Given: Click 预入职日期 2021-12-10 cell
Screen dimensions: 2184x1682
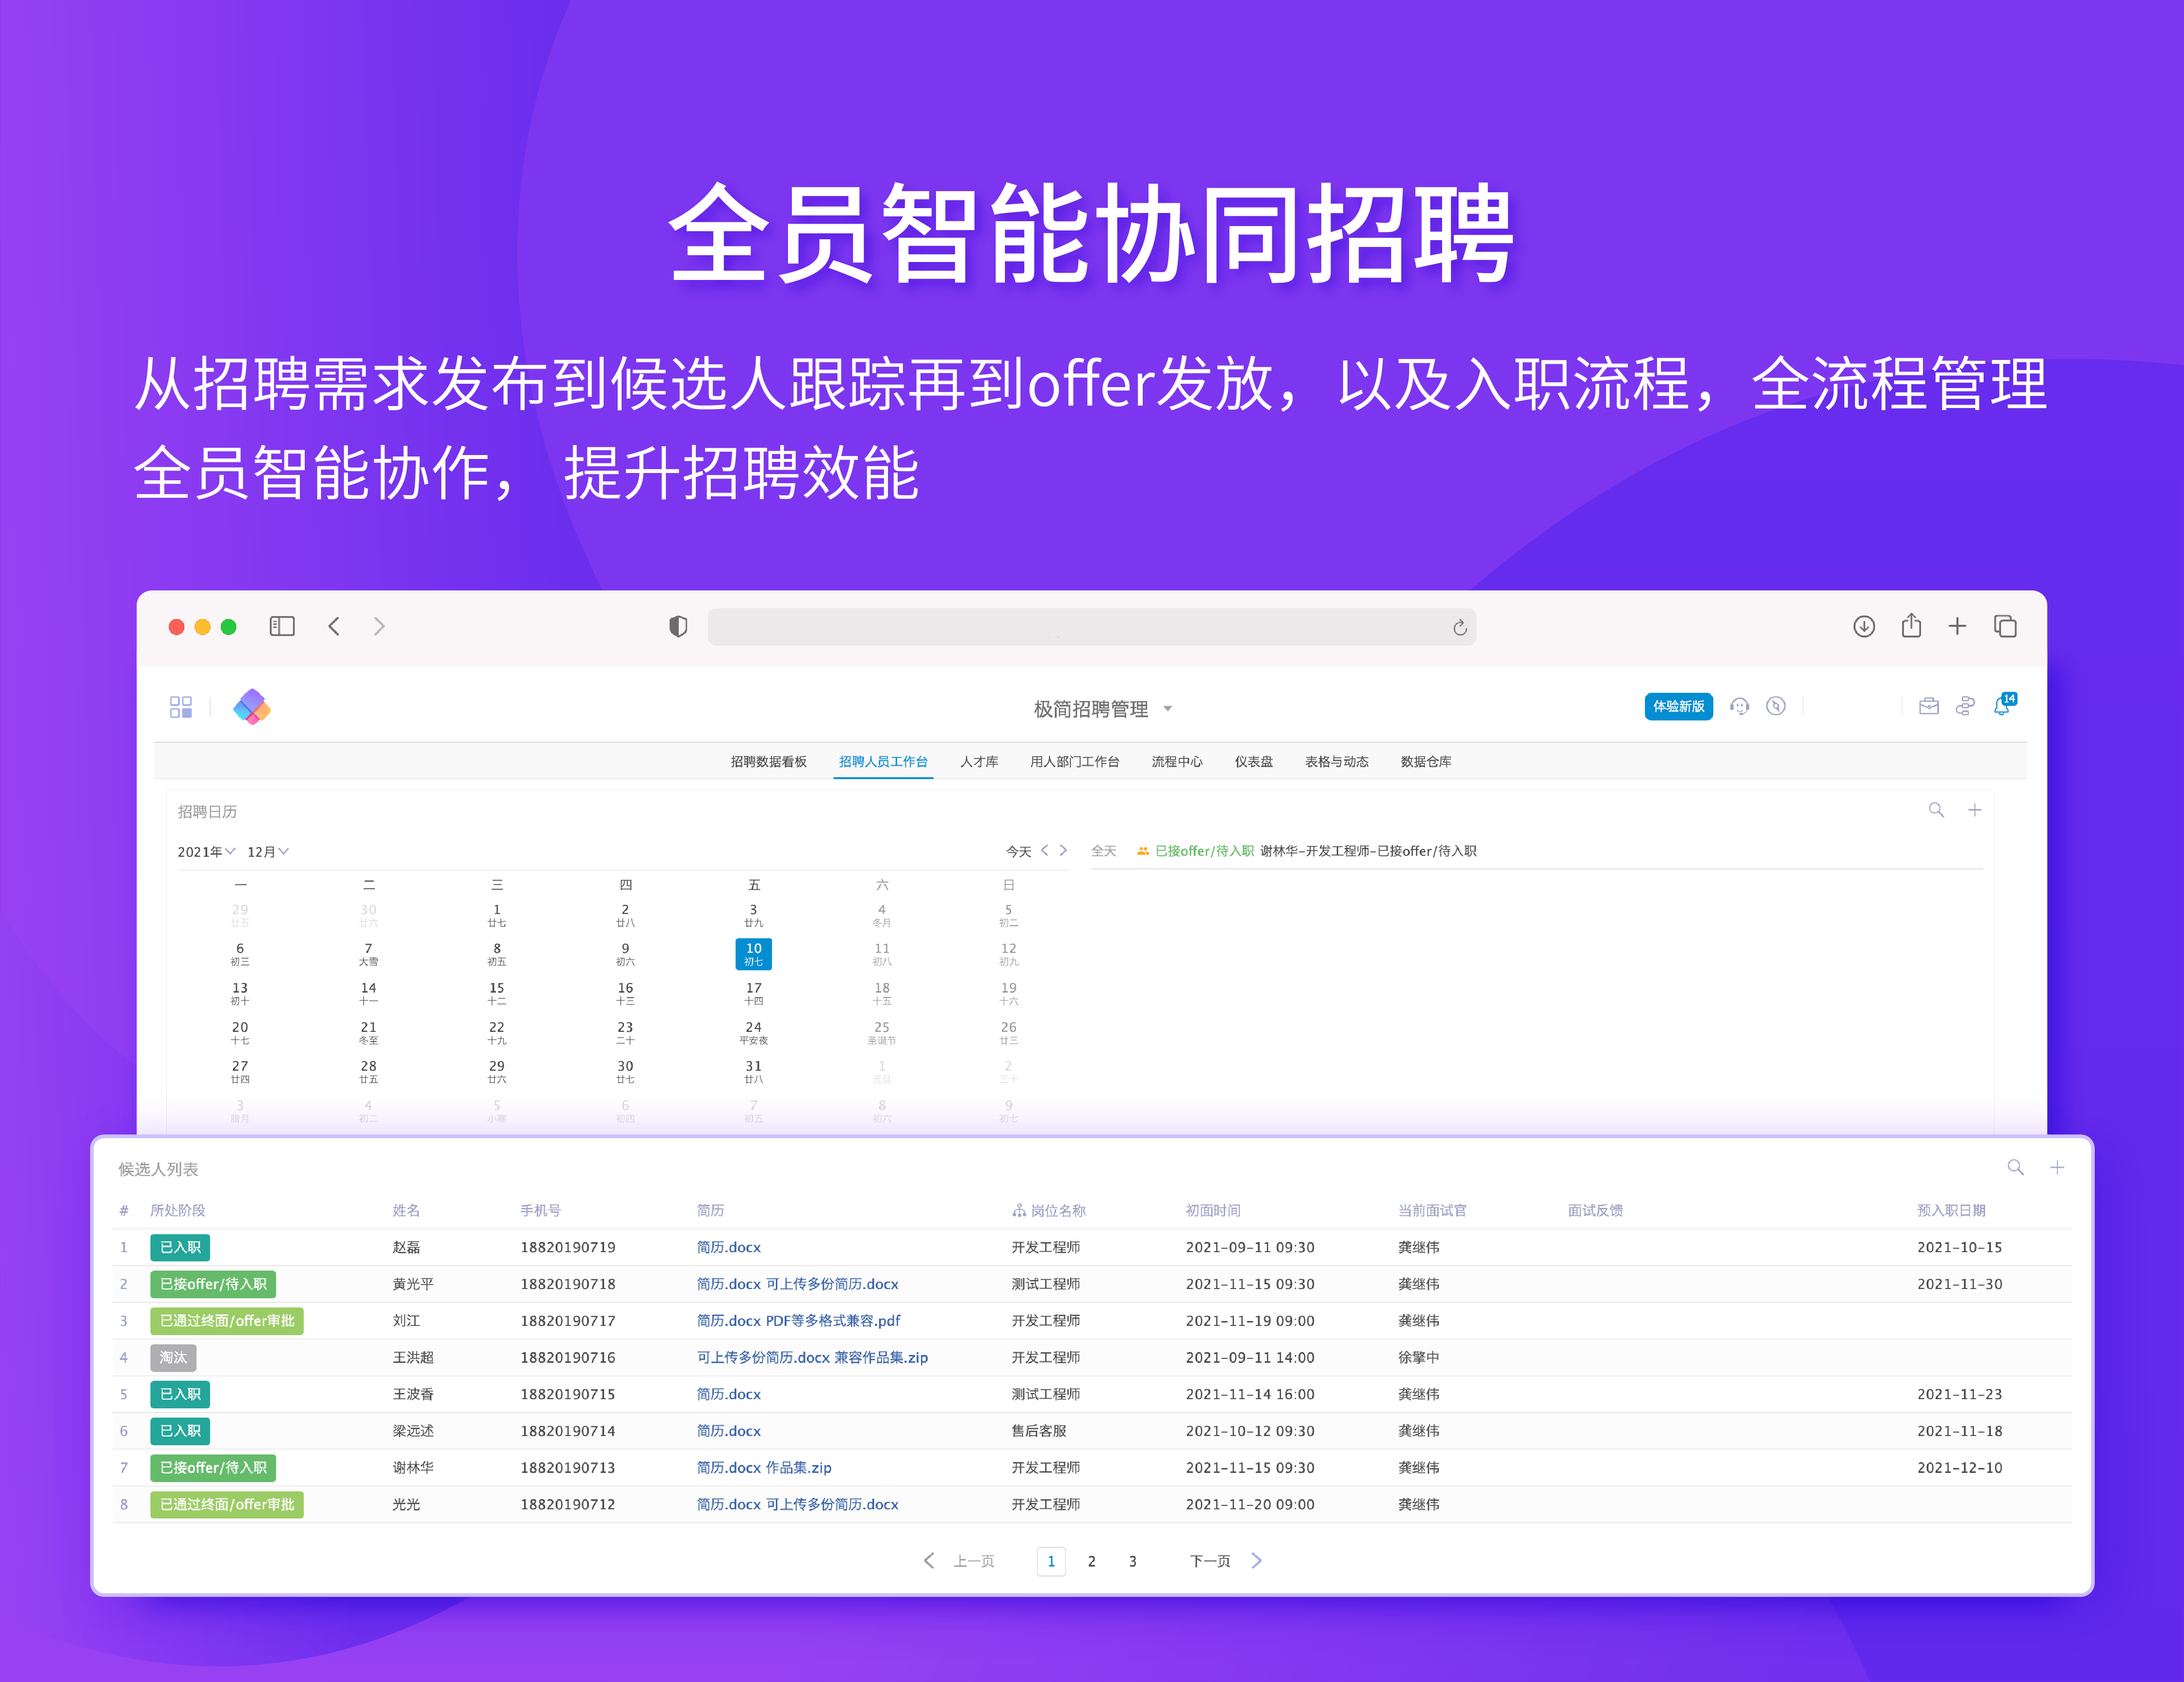Looking at the screenshot, I should click(1959, 1467).
